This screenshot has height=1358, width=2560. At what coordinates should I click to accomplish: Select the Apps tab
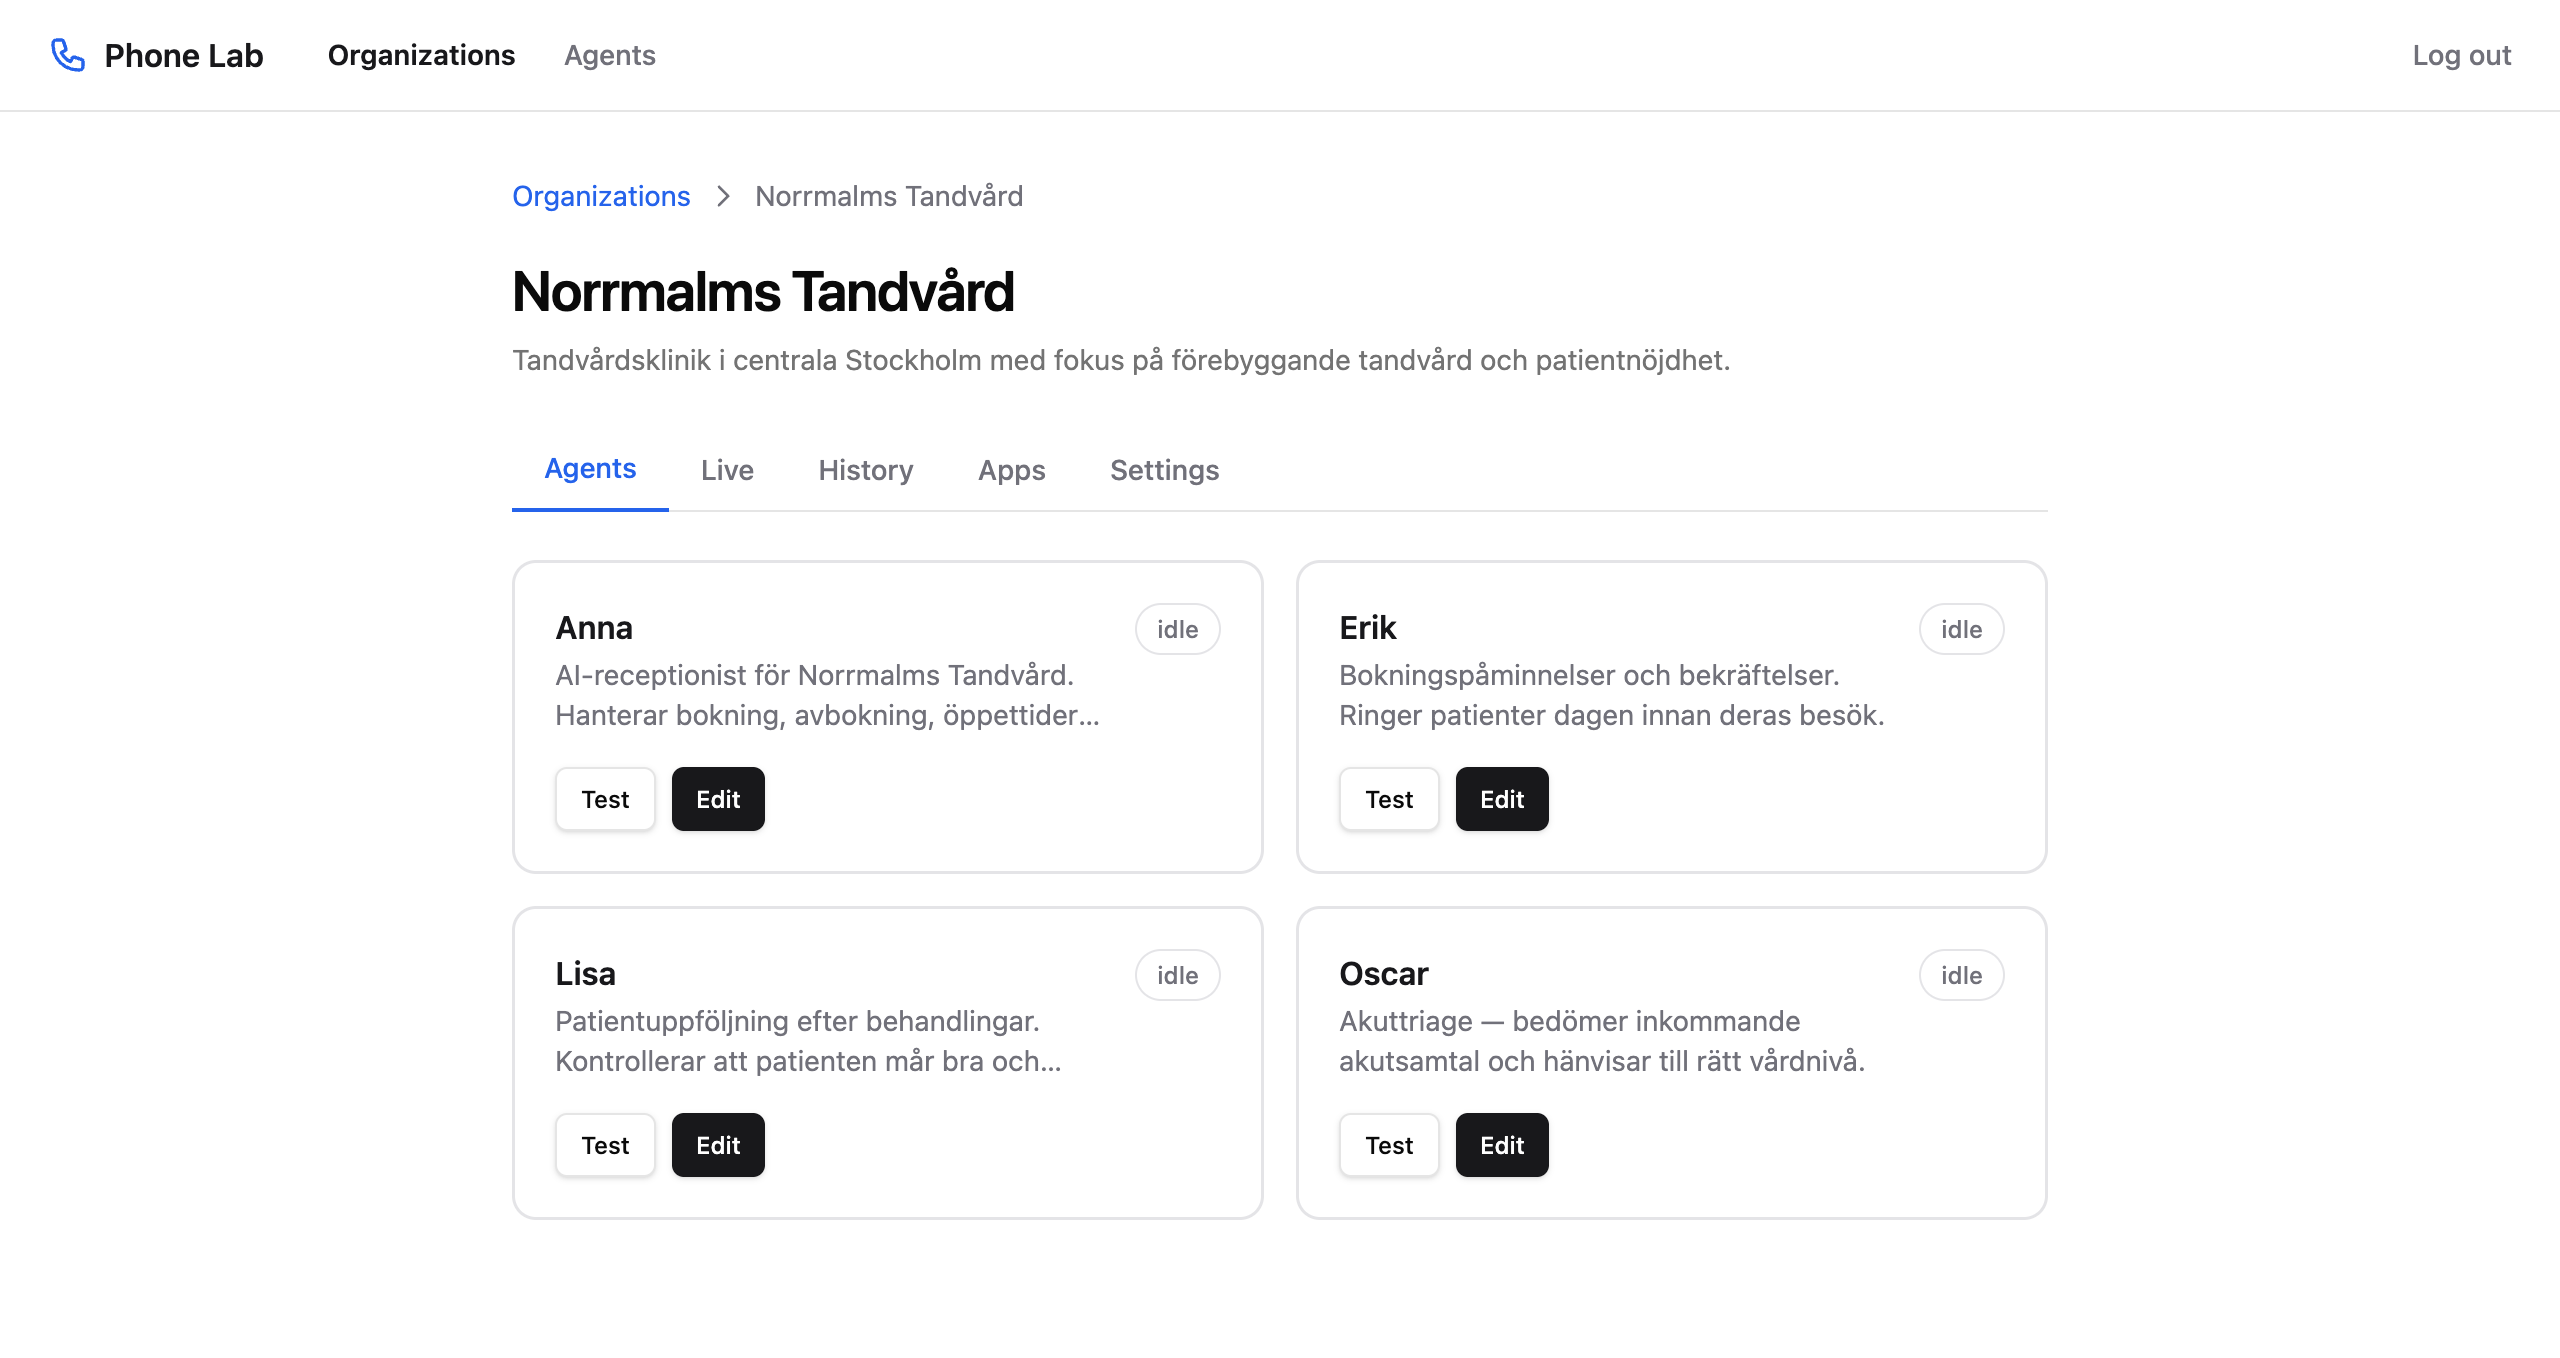tap(1011, 470)
